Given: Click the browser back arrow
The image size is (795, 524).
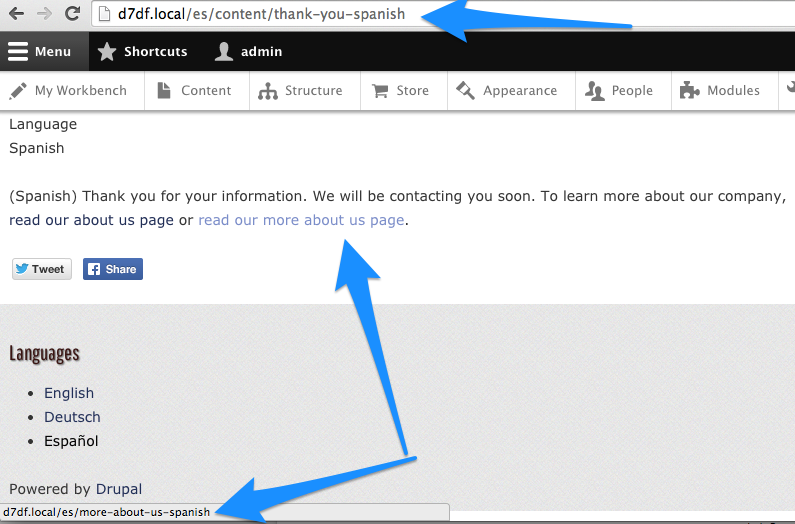Looking at the screenshot, I should click(x=17, y=14).
